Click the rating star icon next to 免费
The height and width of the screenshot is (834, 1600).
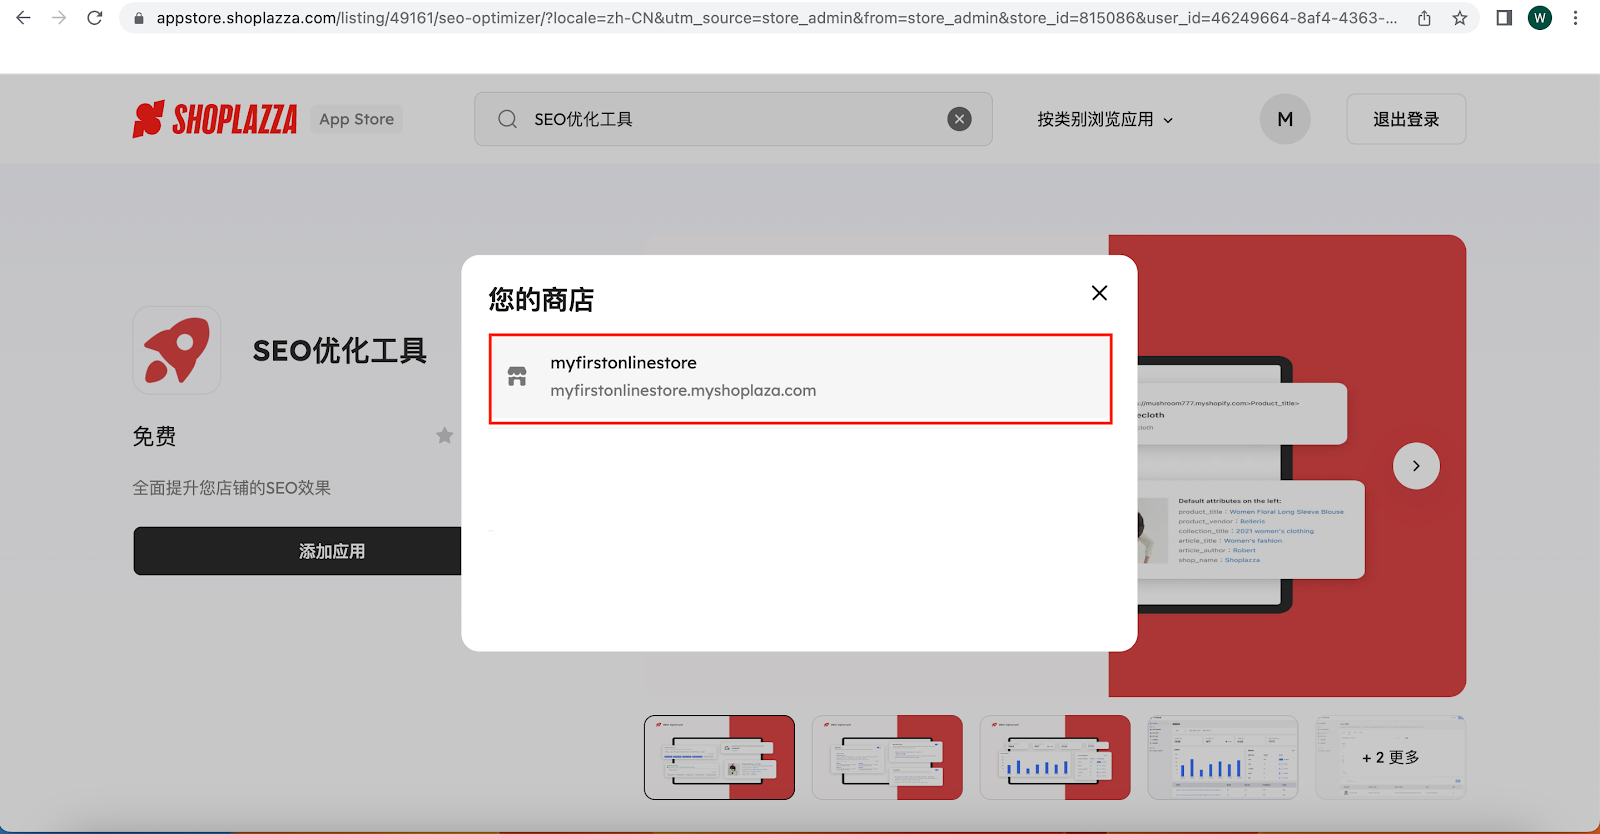pos(445,435)
